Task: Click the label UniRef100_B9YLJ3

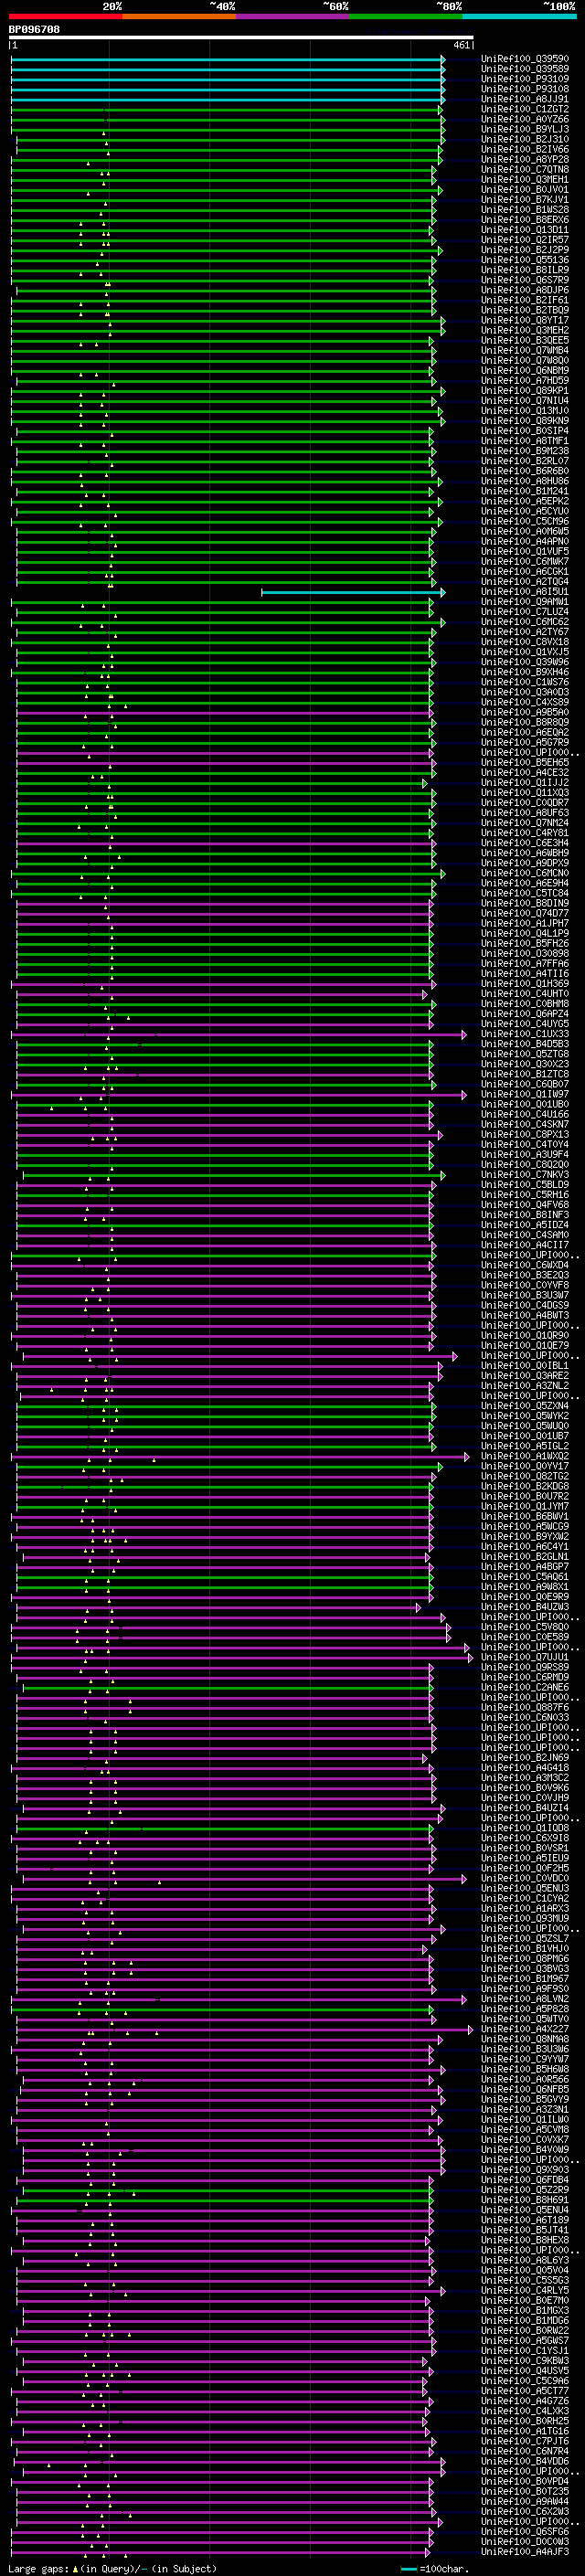Action: pyautogui.click(x=525, y=129)
